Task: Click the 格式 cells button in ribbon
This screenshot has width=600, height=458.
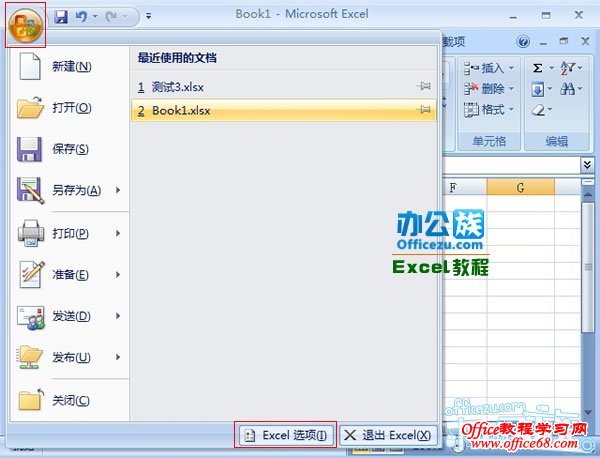Action: point(489,110)
